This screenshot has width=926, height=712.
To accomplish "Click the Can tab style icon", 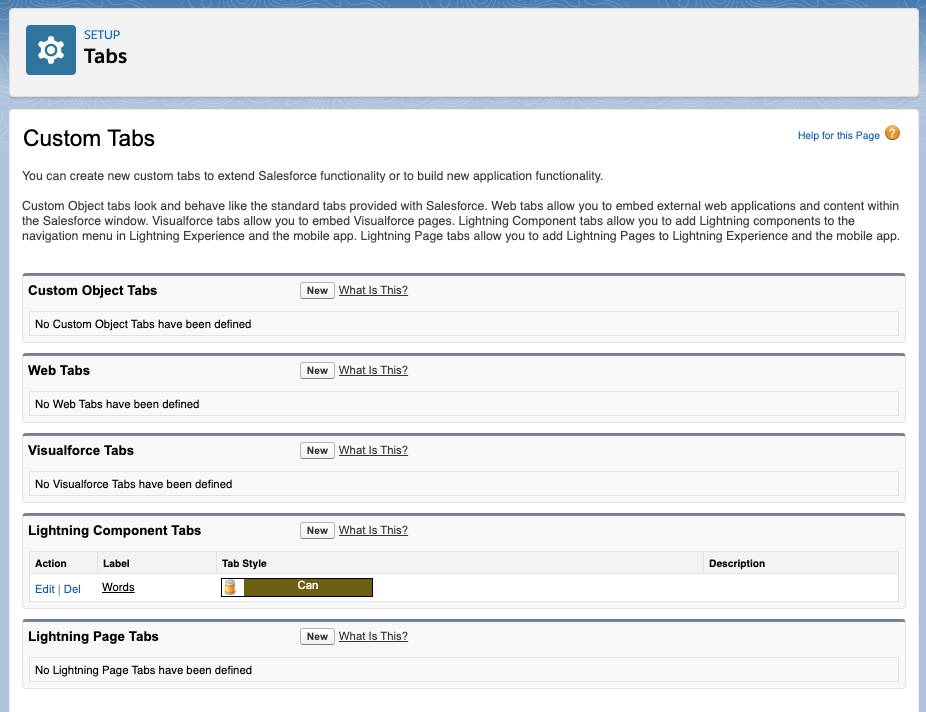I will click(x=231, y=587).
